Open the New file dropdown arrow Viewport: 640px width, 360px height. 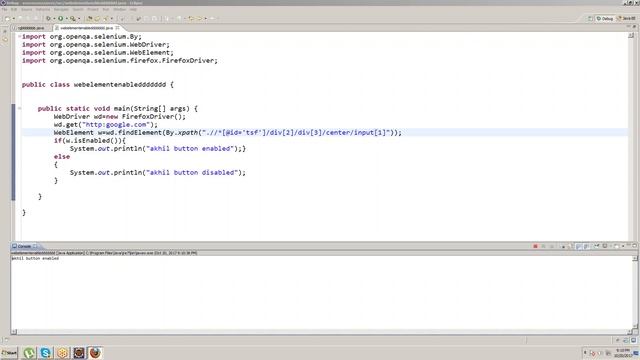point(14,18)
